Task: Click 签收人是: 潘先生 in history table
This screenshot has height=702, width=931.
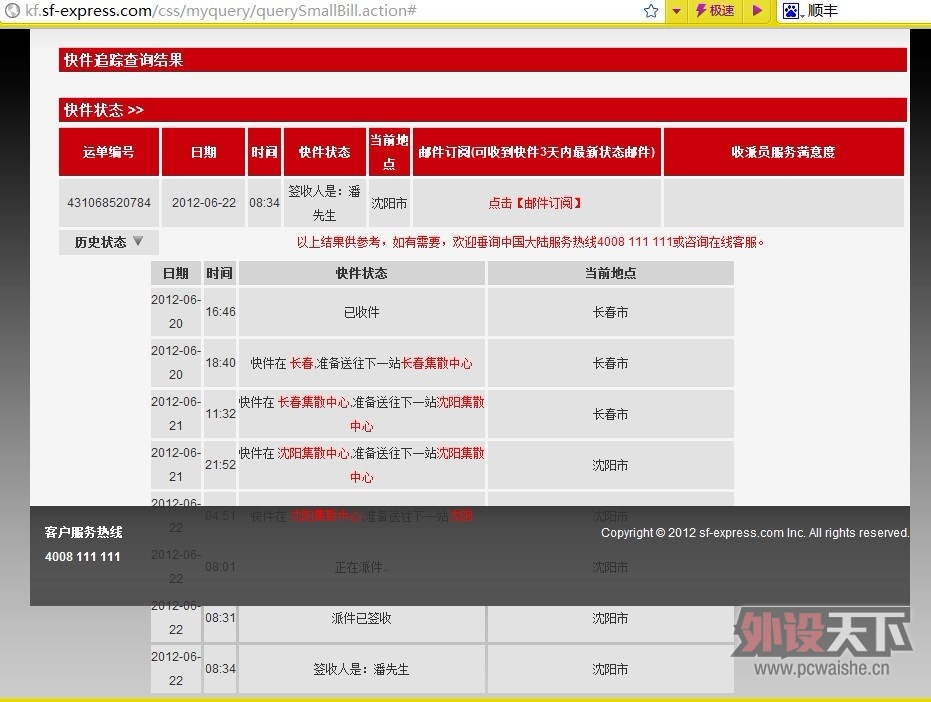Action: [x=362, y=669]
